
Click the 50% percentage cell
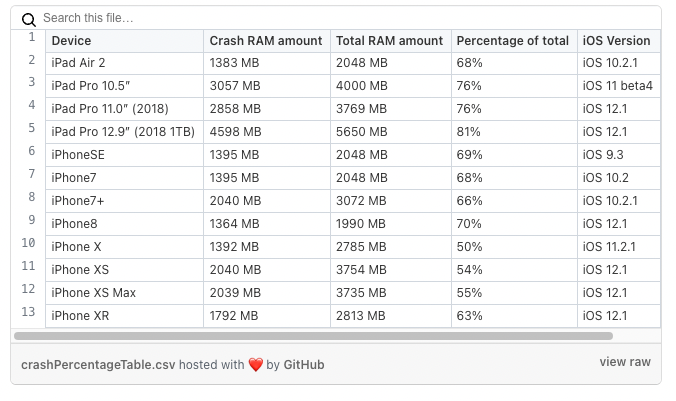[x=514, y=247]
